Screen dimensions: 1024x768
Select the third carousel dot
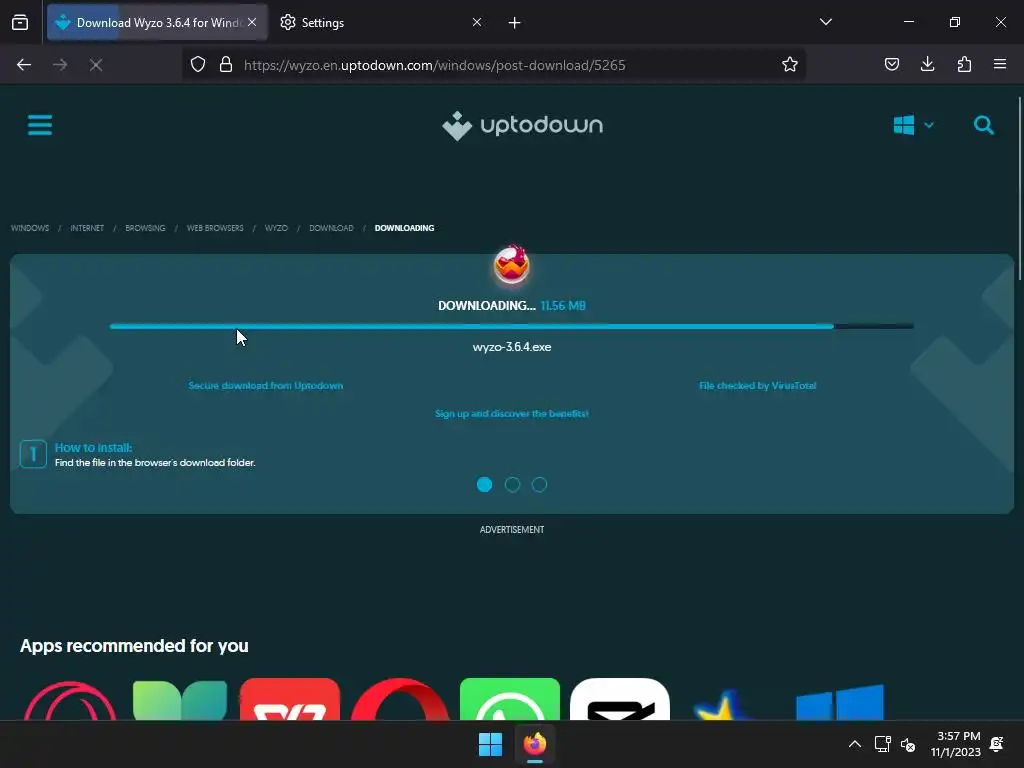pyautogui.click(x=539, y=485)
